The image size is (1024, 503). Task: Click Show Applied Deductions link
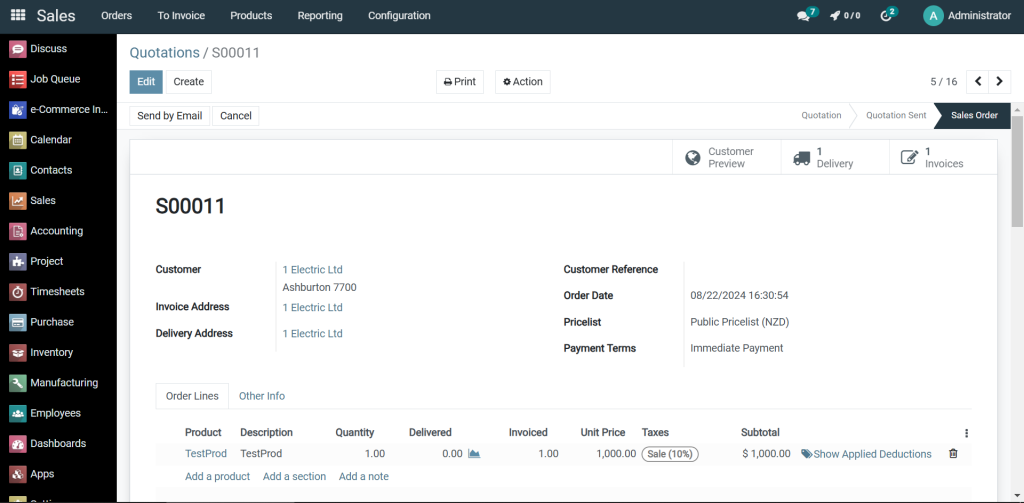click(866, 454)
